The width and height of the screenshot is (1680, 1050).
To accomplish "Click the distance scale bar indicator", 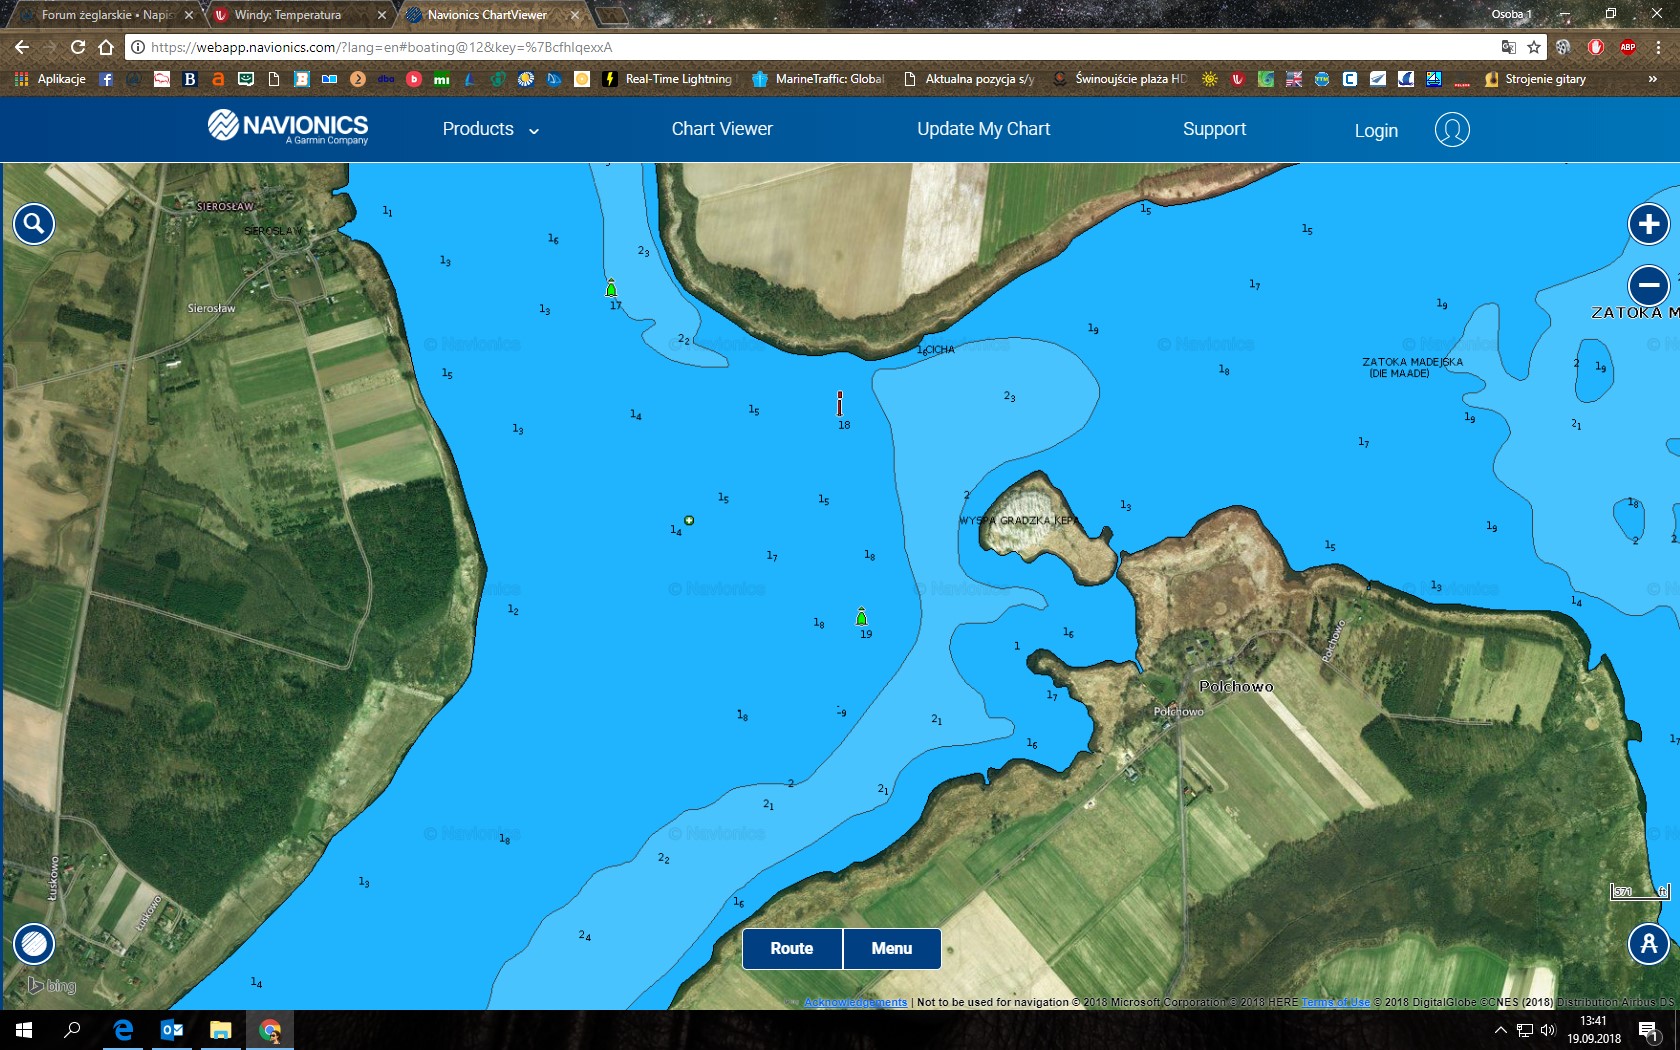I will pos(1640,891).
